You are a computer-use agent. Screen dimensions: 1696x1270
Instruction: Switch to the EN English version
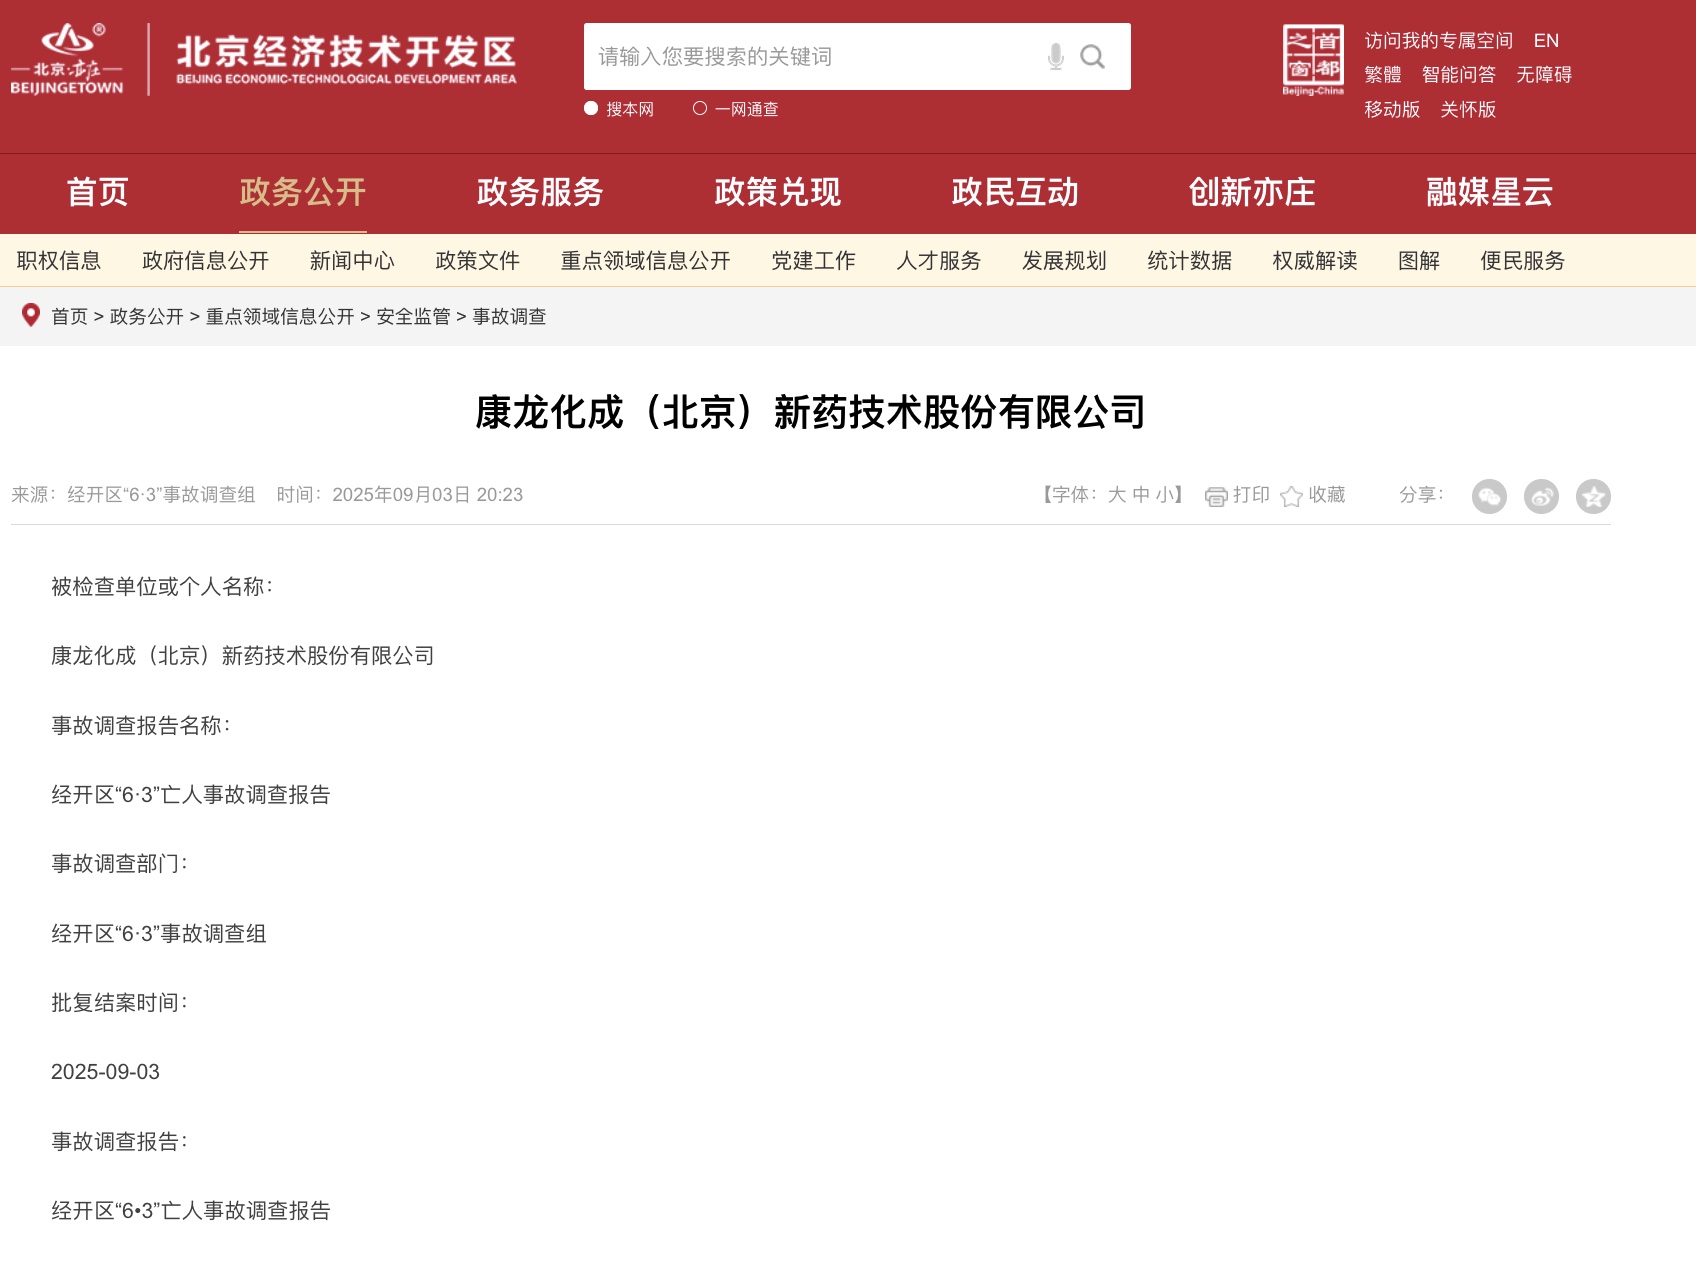[1546, 41]
